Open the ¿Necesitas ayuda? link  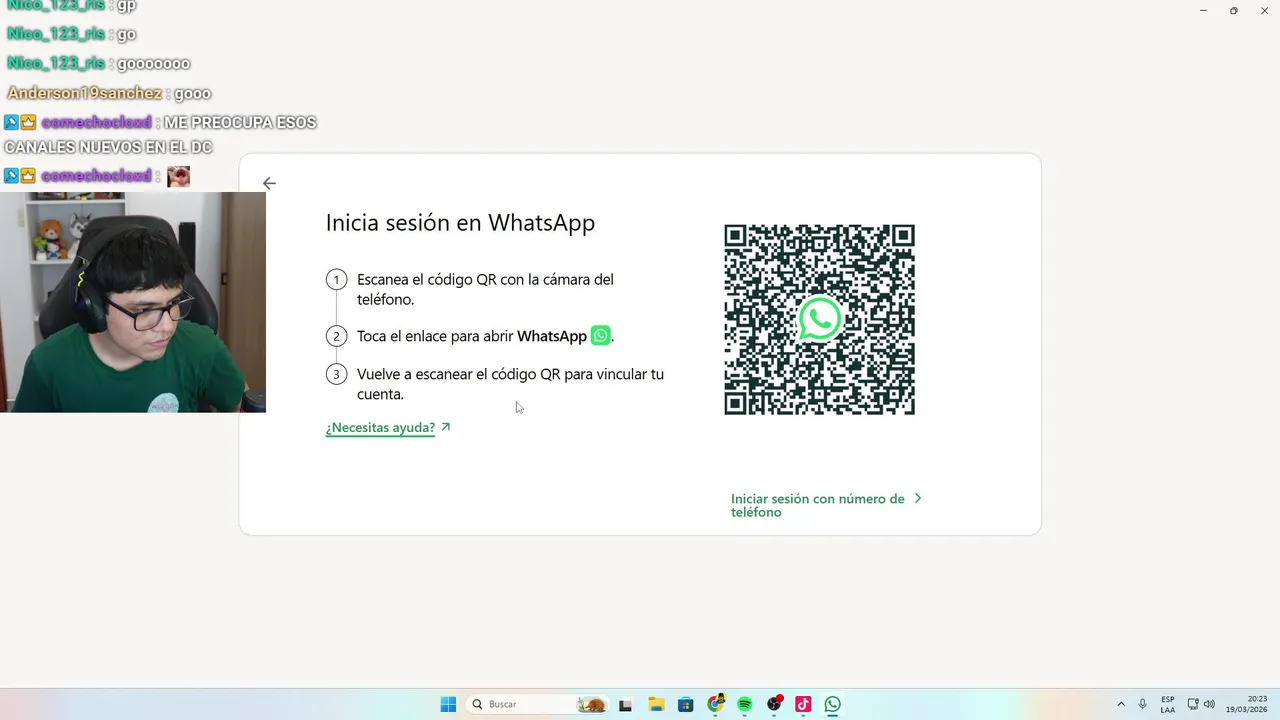[x=388, y=428]
